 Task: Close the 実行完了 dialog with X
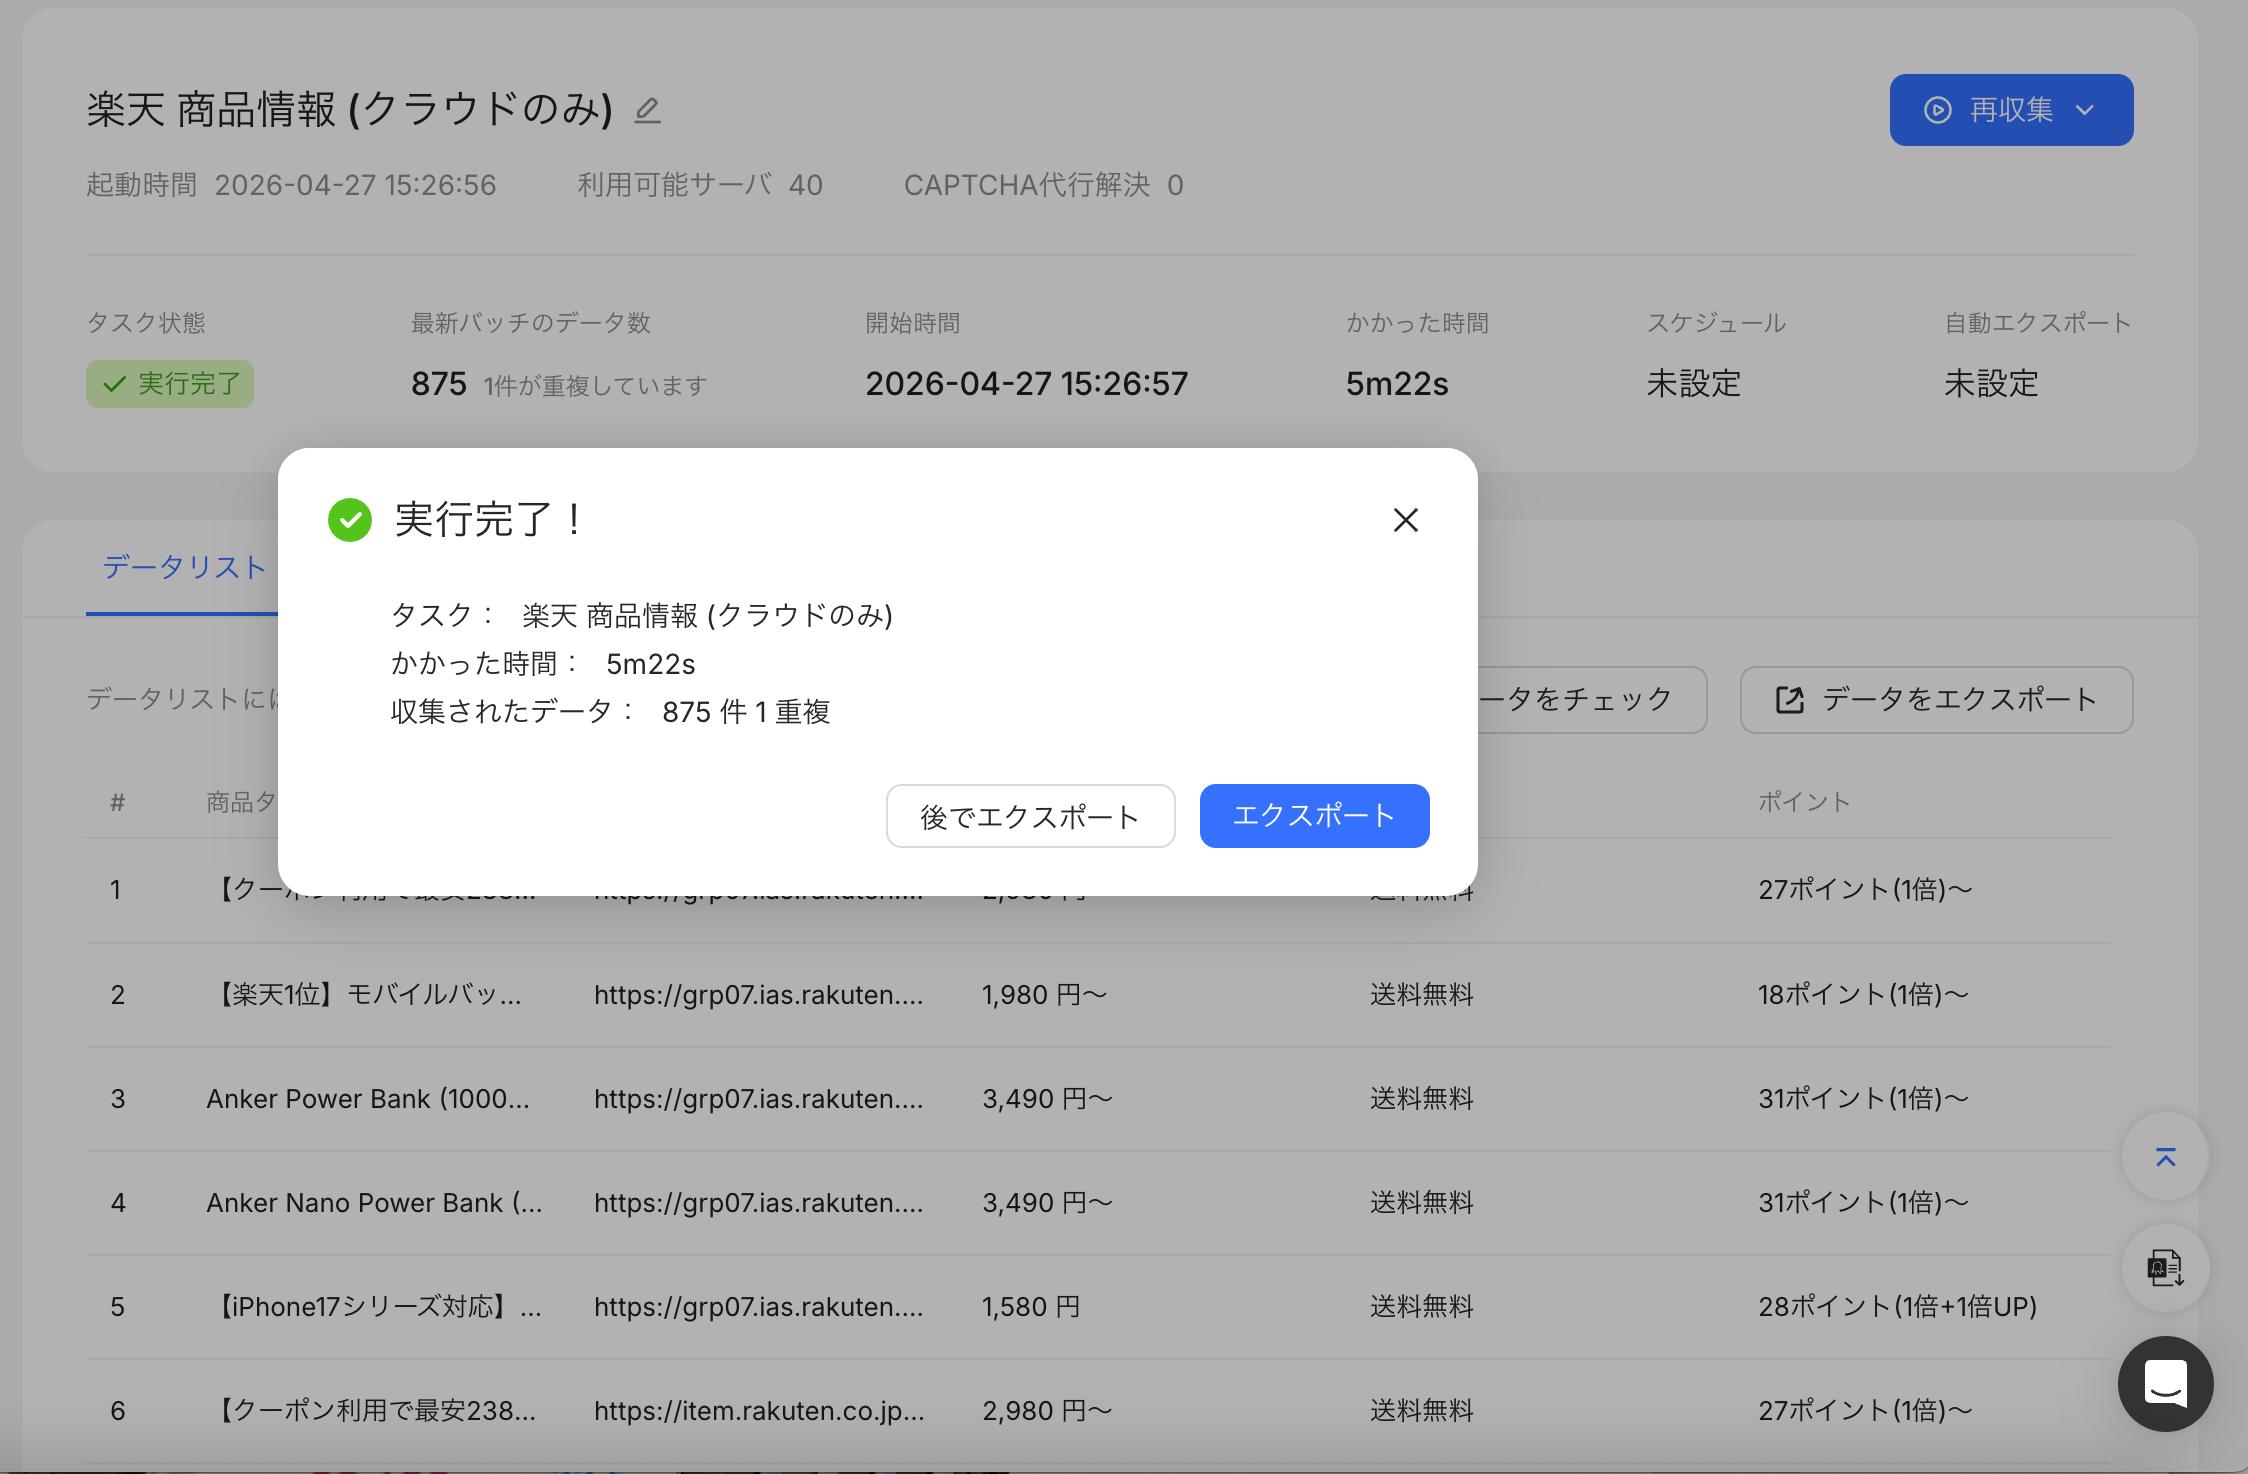pyautogui.click(x=1406, y=520)
